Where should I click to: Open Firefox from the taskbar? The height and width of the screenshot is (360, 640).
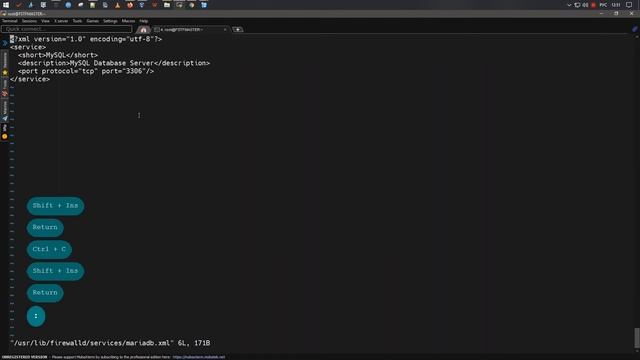[130, 5]
